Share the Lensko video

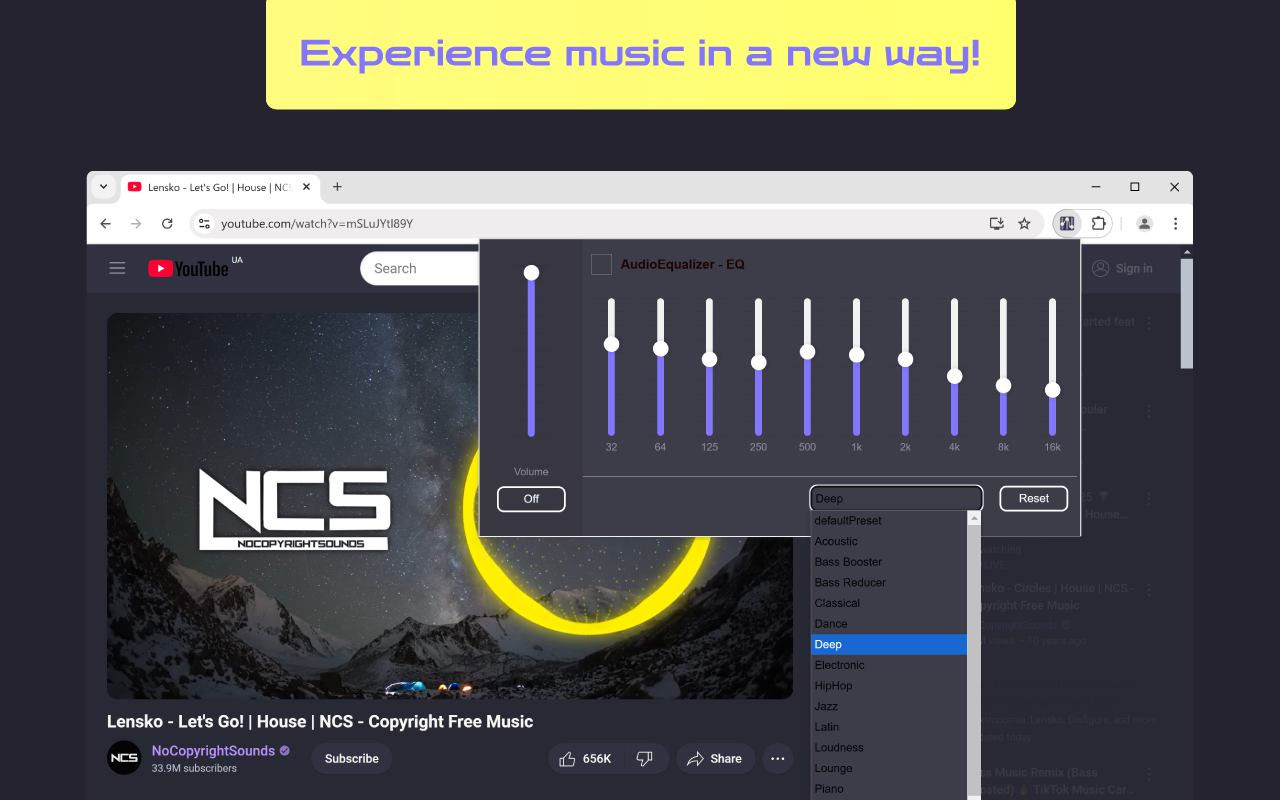coord(715,759)
